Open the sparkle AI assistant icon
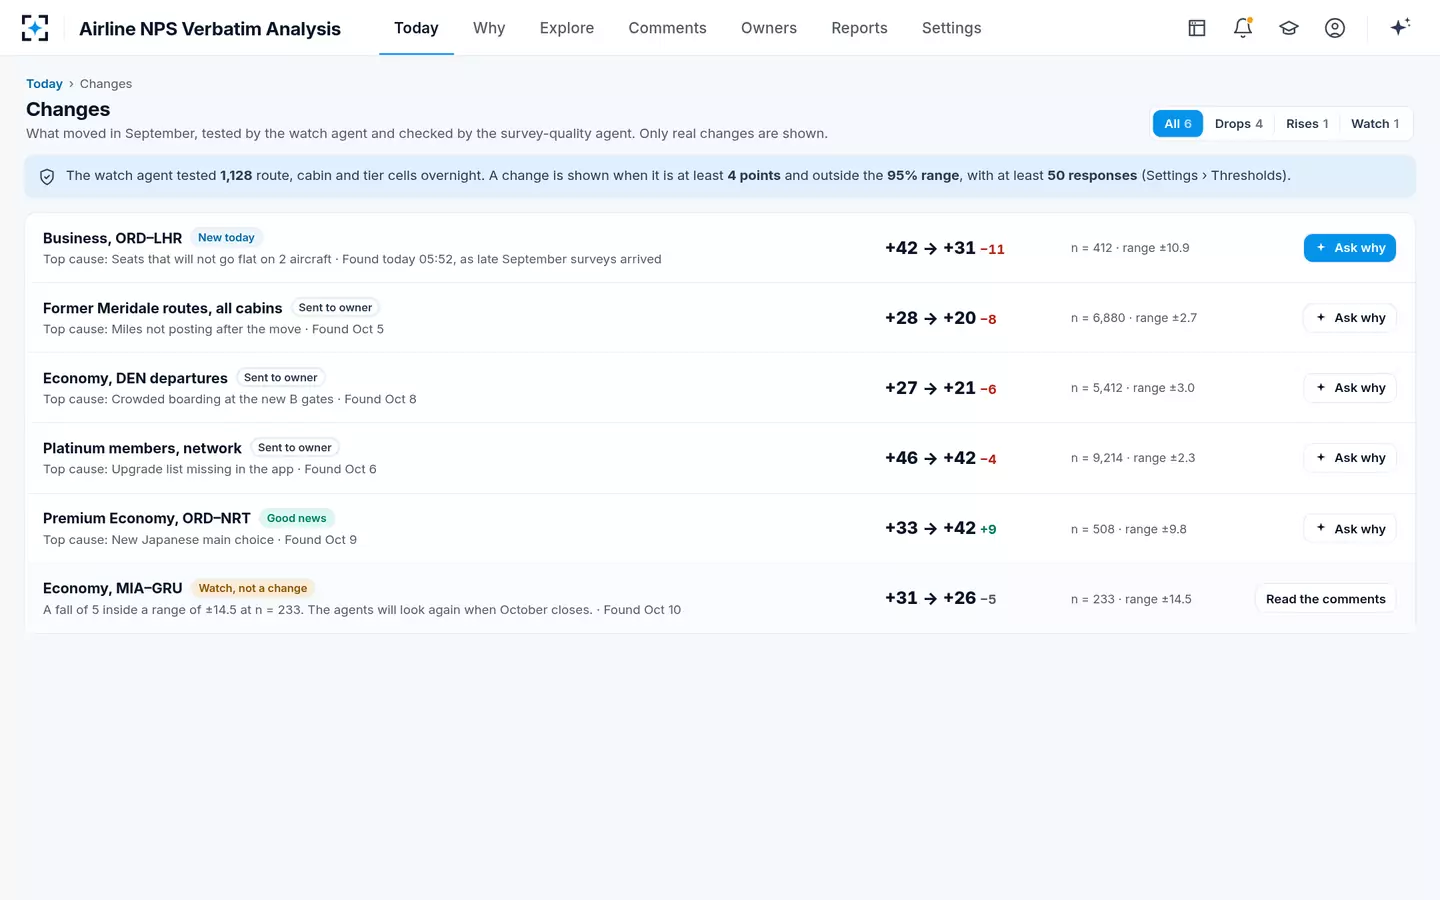 coord(1400,27)
